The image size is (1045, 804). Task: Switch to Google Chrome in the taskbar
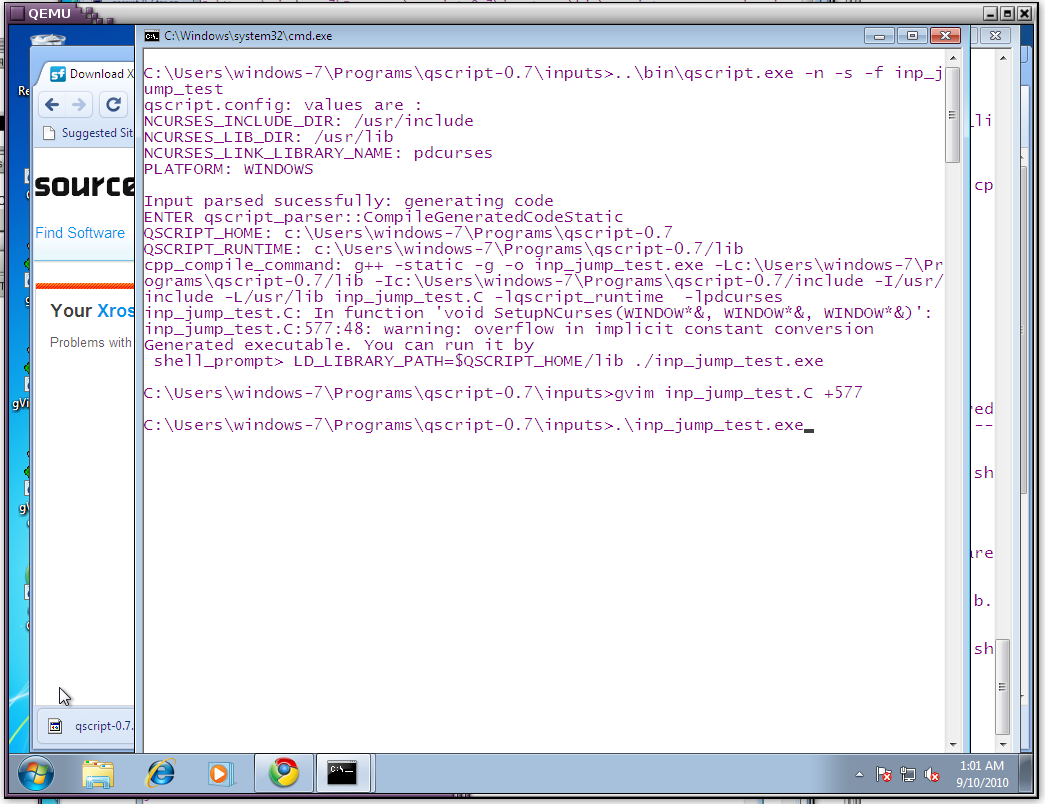click(284, 773)
